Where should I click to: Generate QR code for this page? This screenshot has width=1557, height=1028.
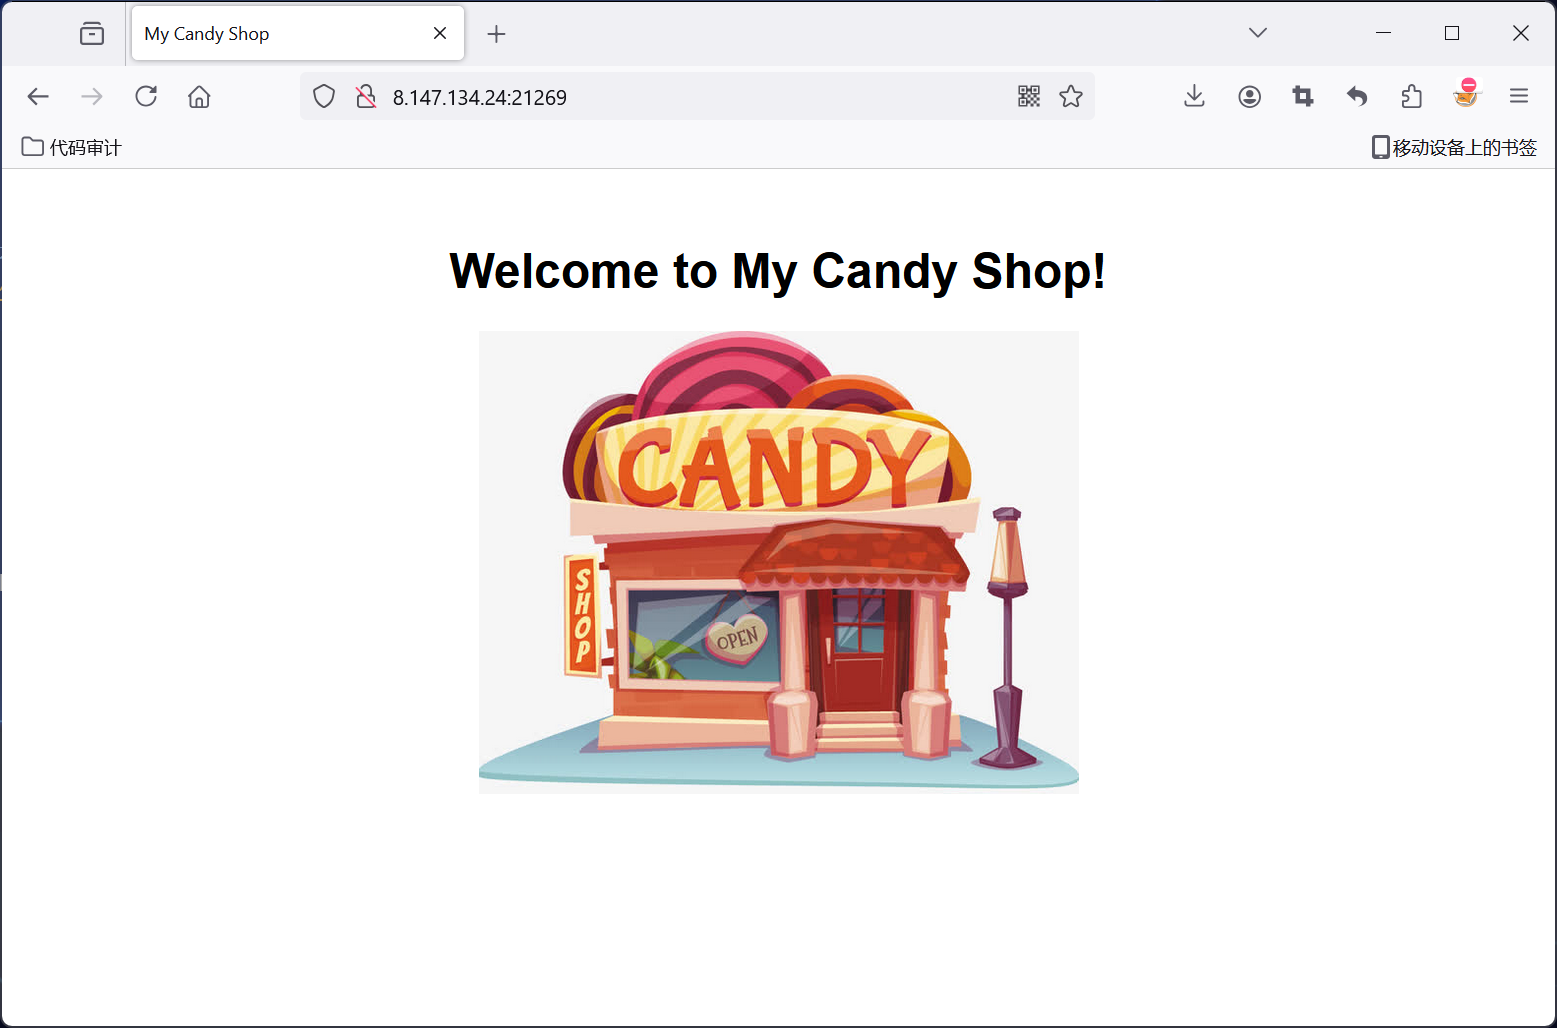[x=1029, y=96]
